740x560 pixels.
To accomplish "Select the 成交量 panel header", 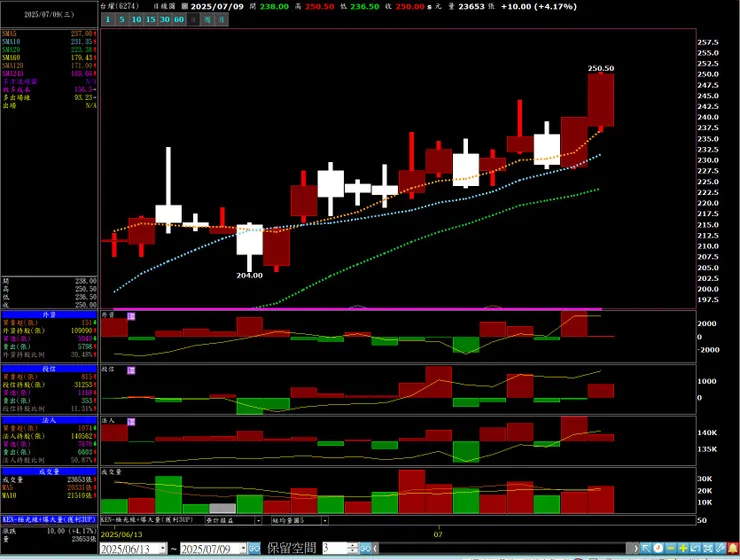I will point(49,471).
